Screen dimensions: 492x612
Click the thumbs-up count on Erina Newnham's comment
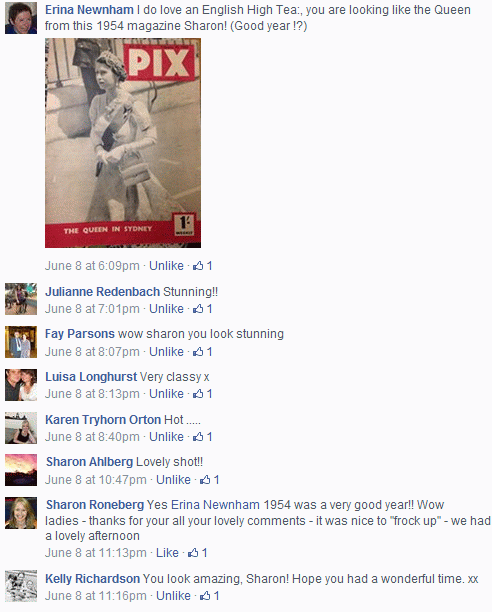click(202, 266)
